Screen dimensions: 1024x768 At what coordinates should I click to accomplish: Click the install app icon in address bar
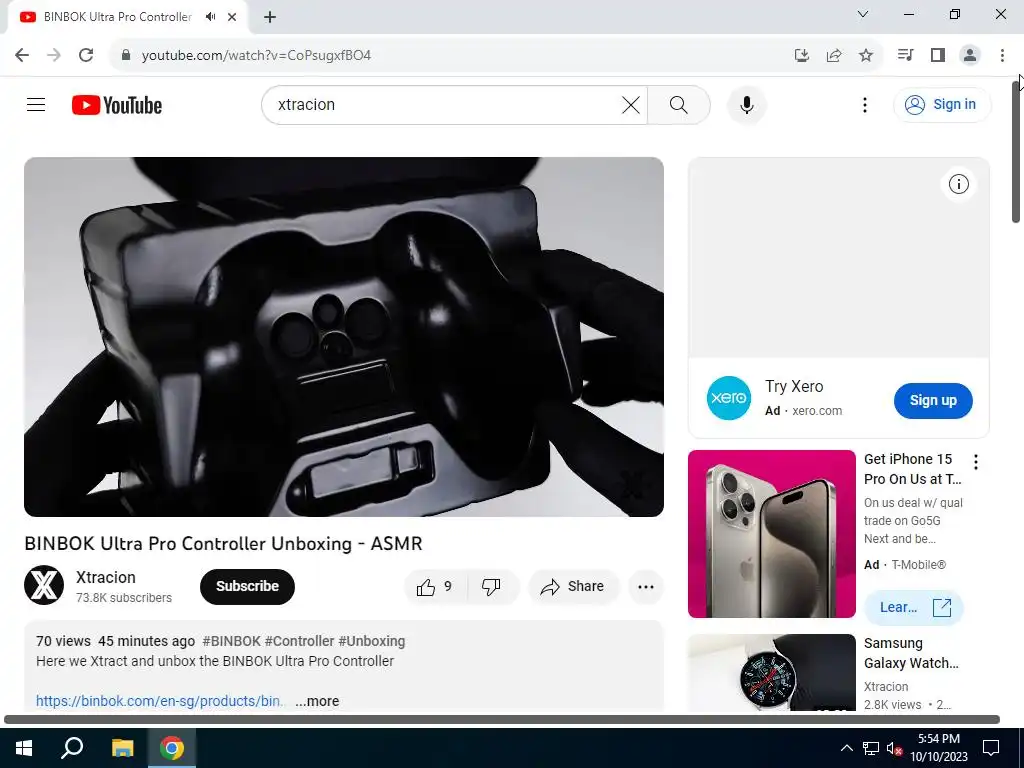(801, 55)
